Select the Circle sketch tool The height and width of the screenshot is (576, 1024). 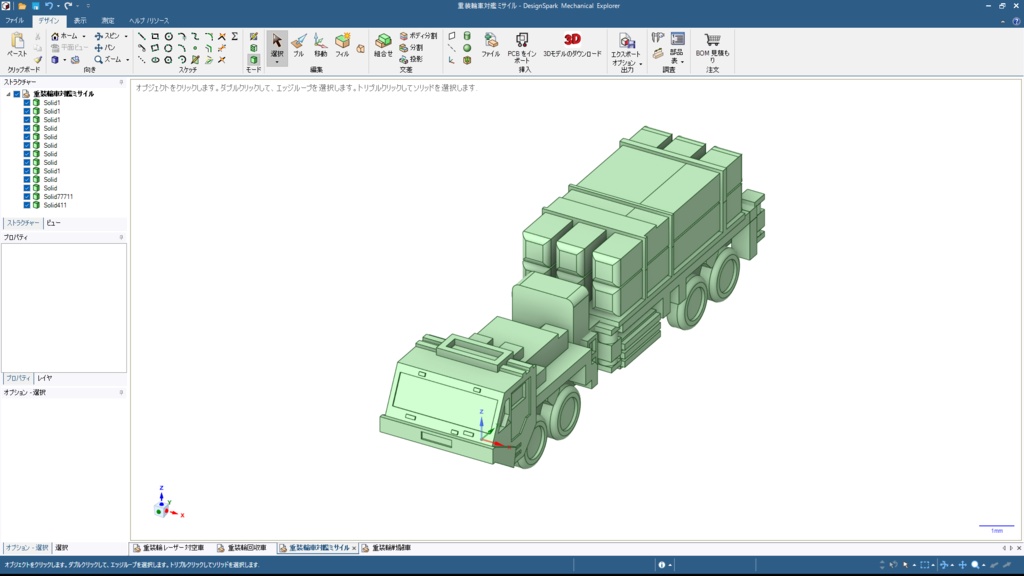(x=168, y=37)
